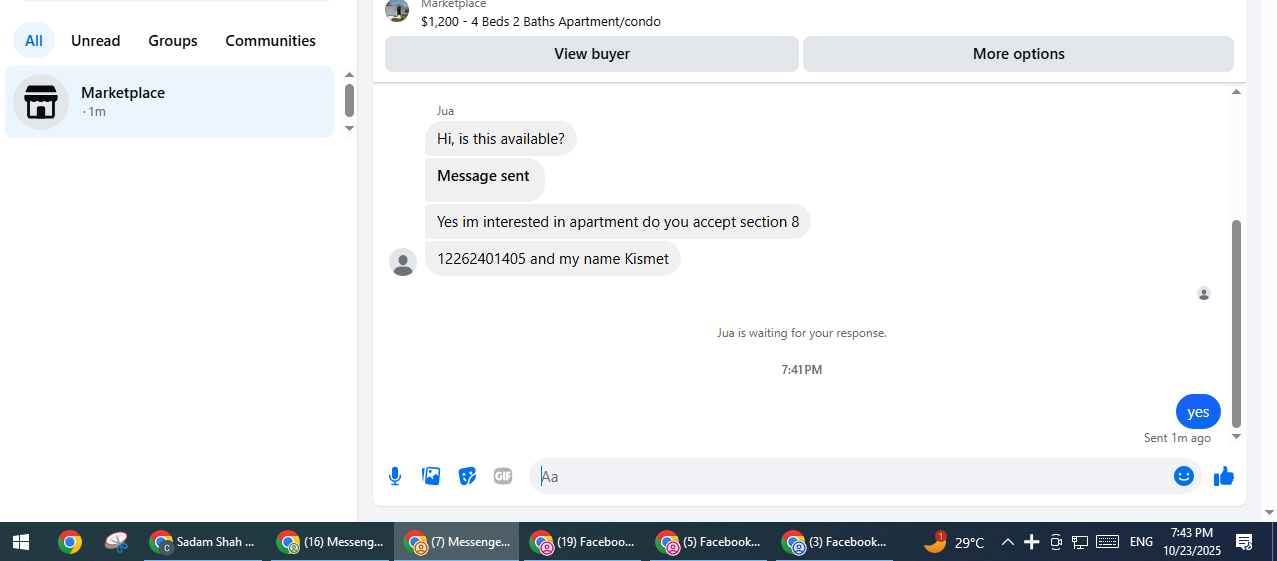The width and height of the screenshot is (1277, 561).
Task: Send a thumbs-up like
Action: point(1224,476)
